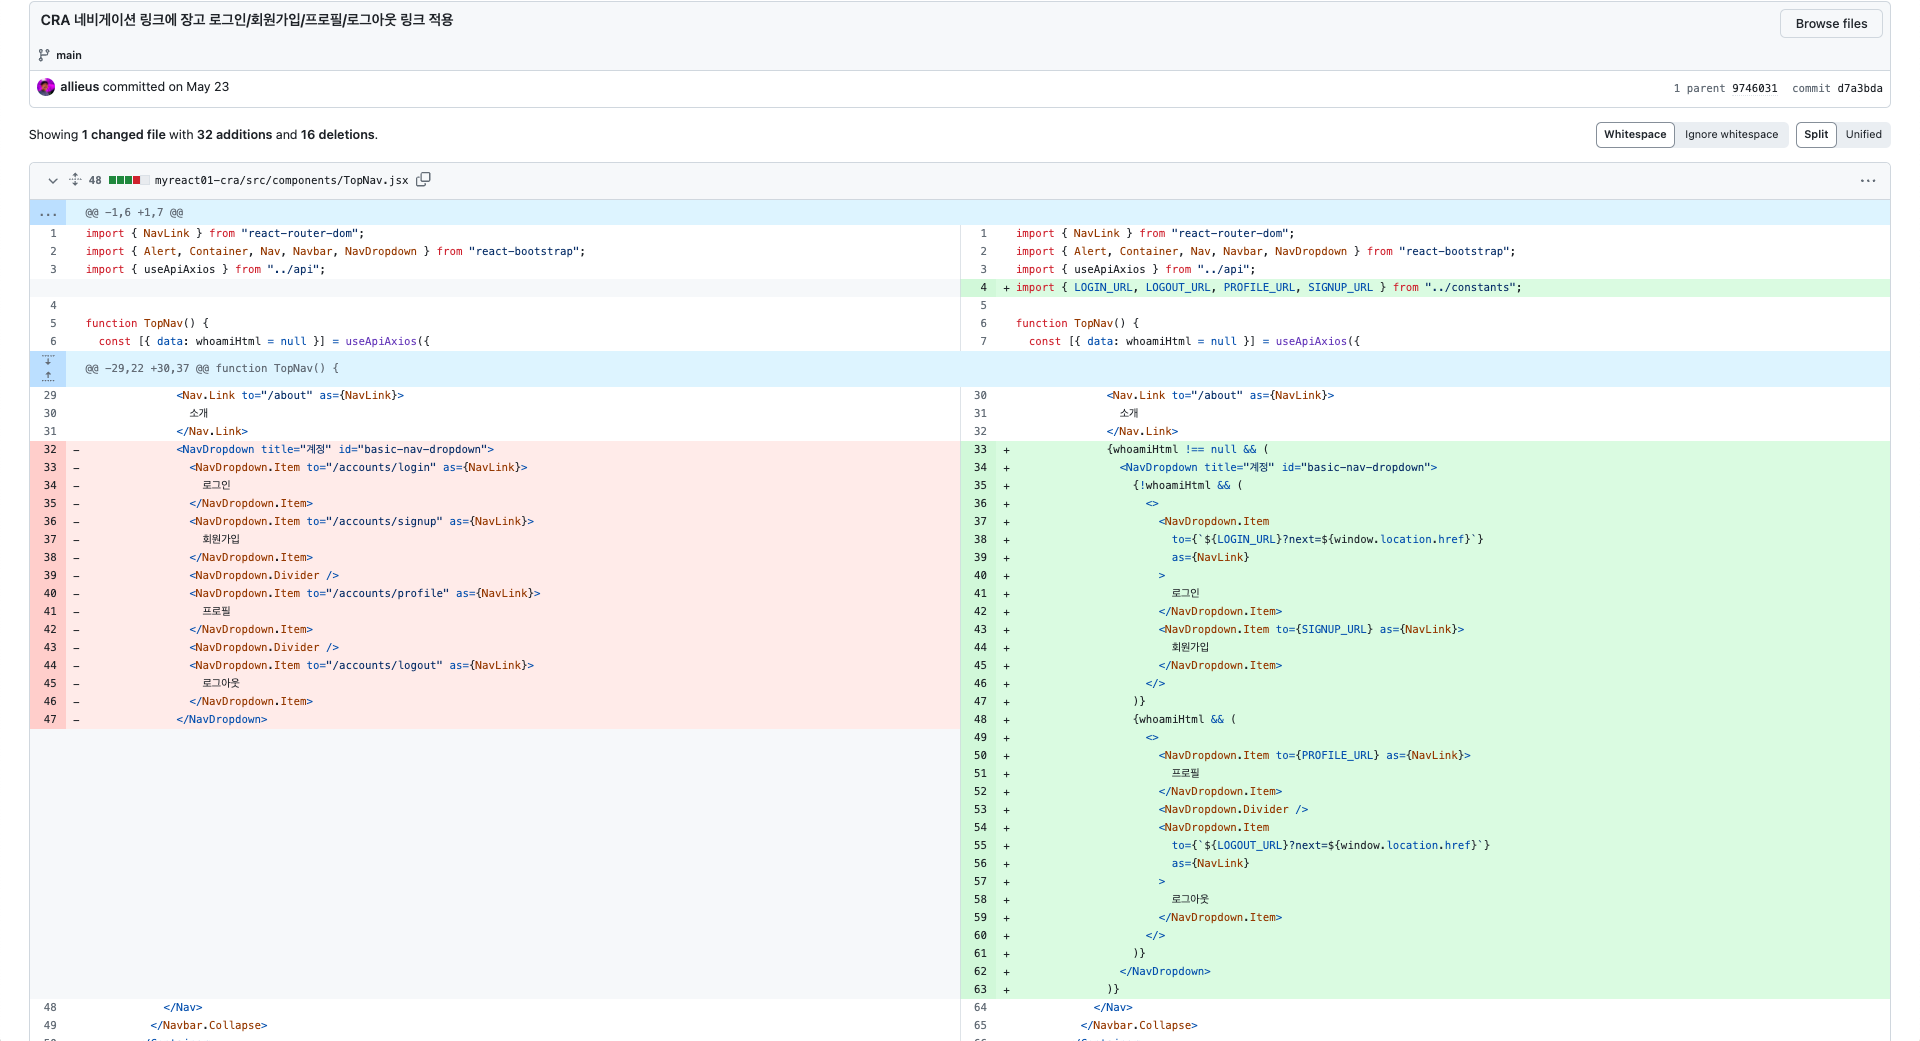Open the parent commit 9746031
The height and width of the screenshot is (1041, 1920).
(x=1754, y=88)
